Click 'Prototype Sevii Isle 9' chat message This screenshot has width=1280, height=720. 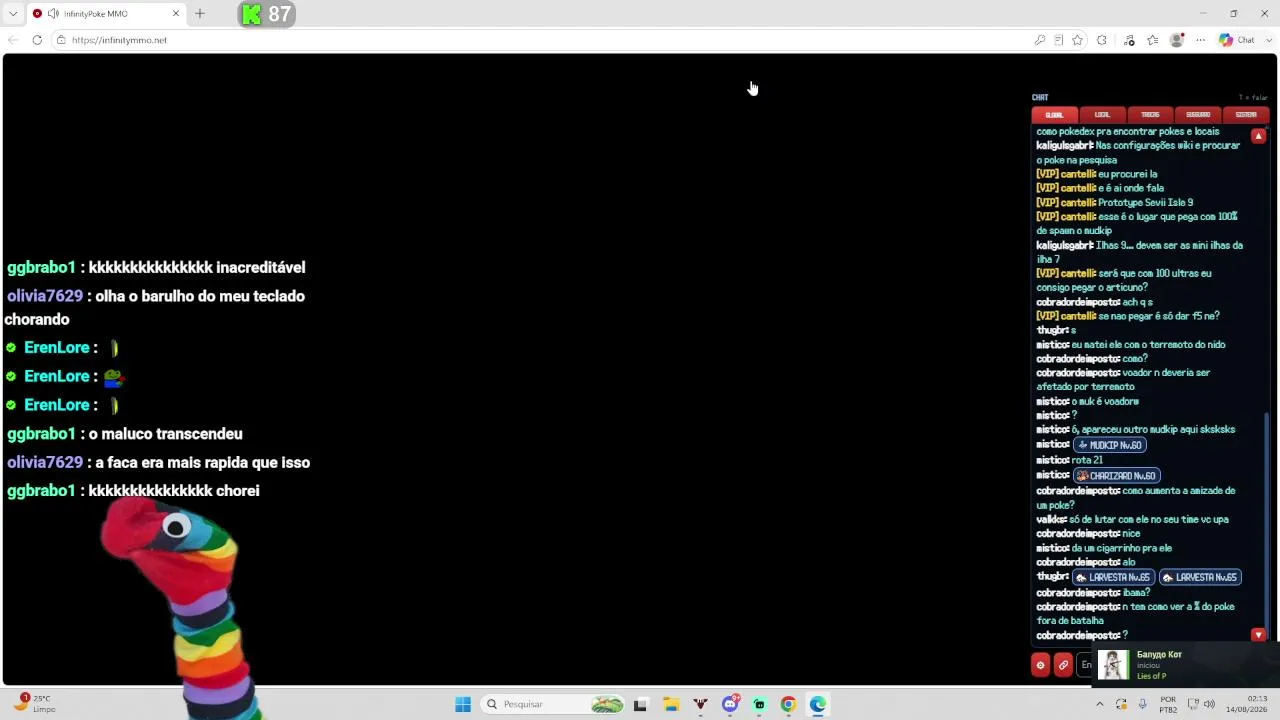1145,203
